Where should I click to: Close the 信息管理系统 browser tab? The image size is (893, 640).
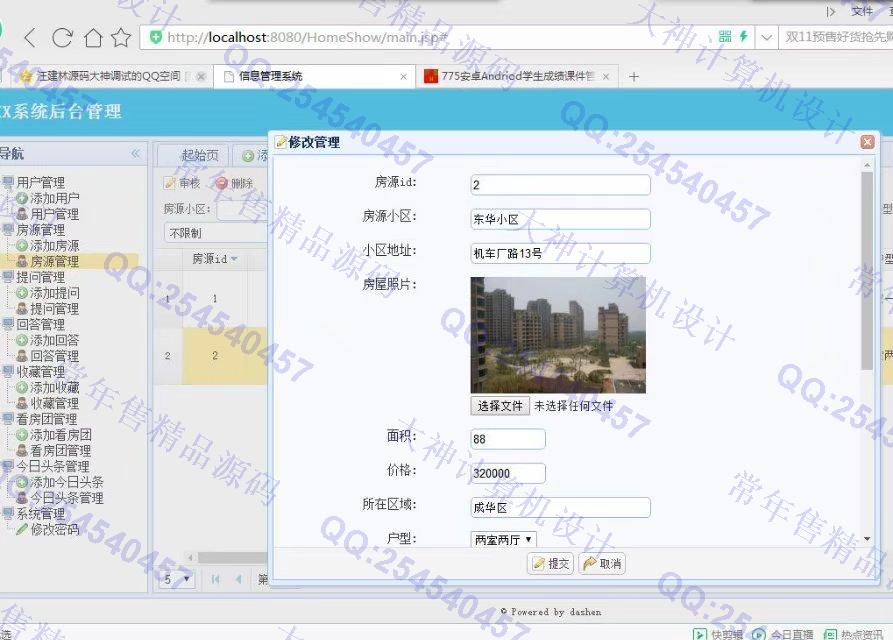click(403, 76)
